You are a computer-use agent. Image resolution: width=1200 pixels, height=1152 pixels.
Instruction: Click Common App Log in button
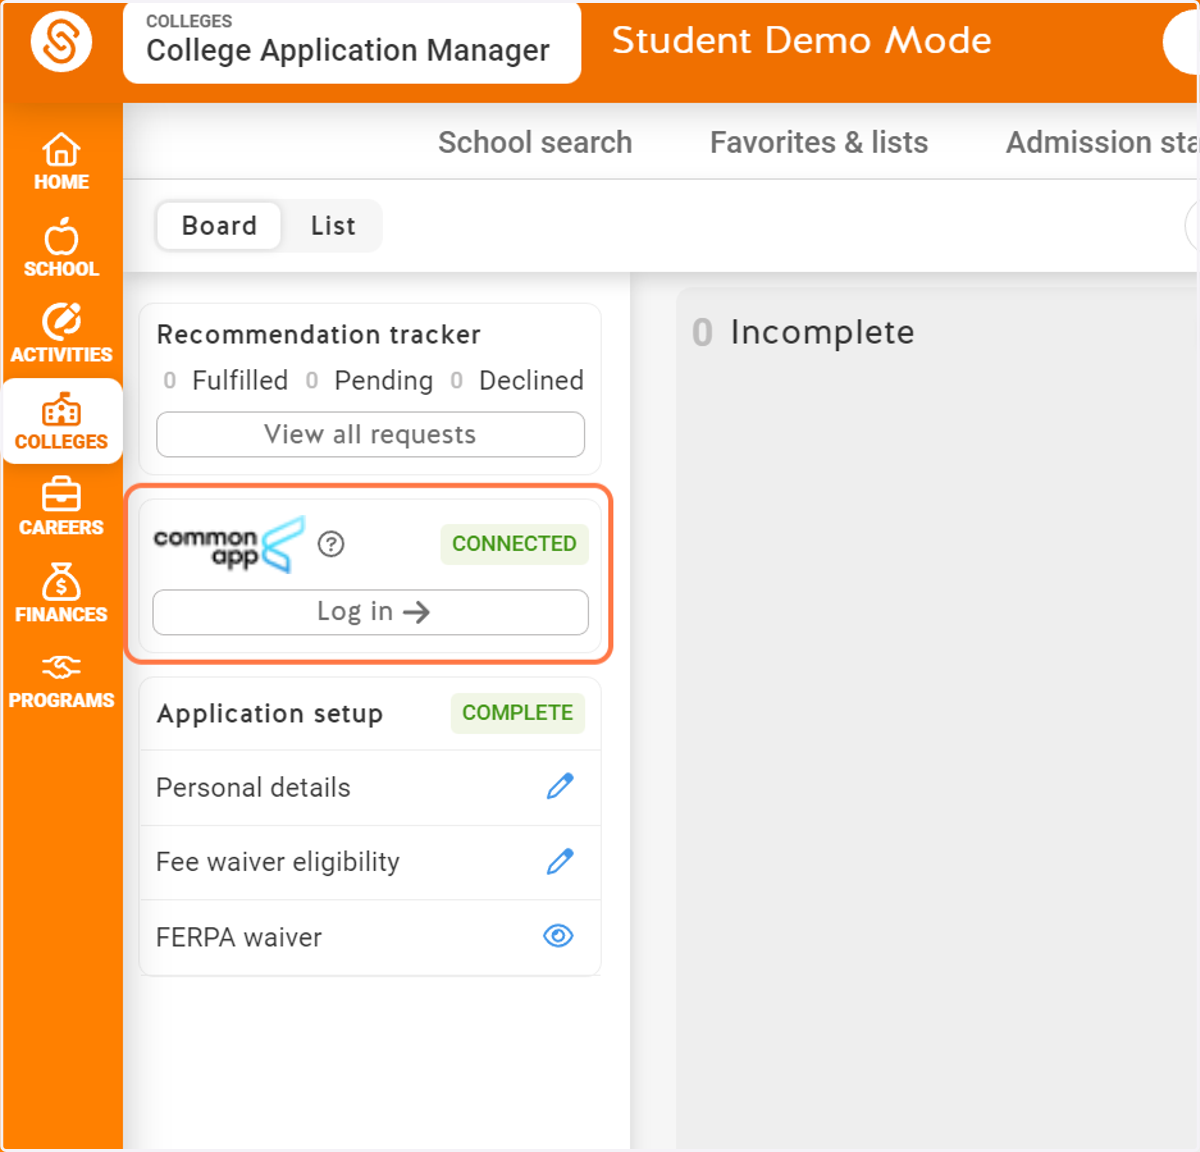pyautogui.click(x=370, y=612)
